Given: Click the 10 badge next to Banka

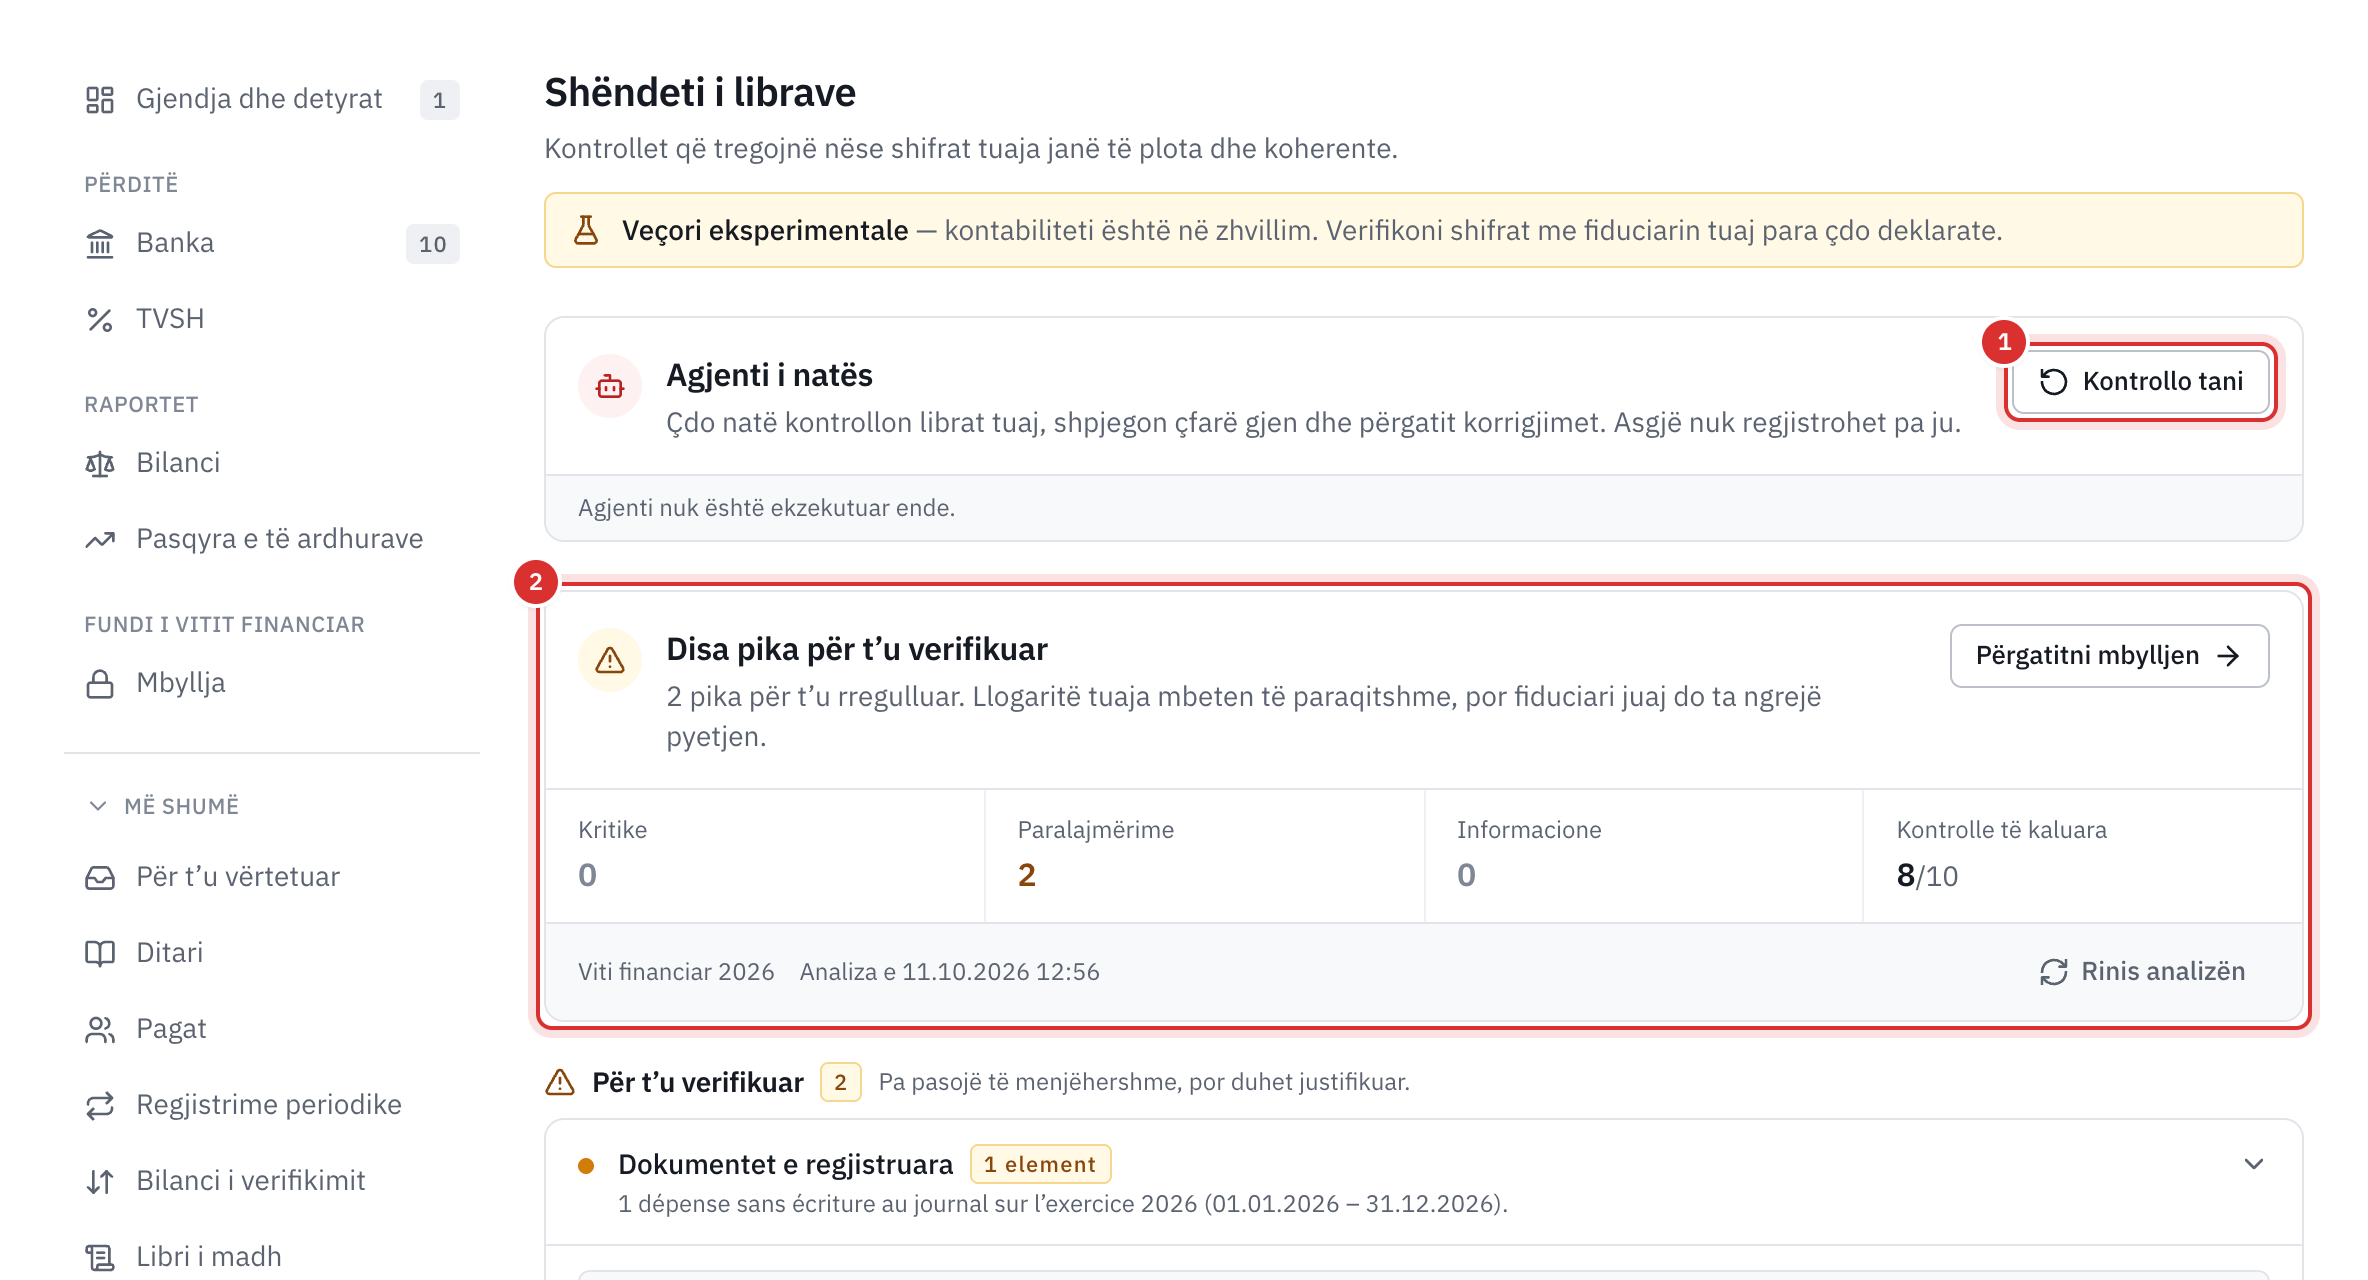Looking at the screenshot, I should click(x=432, y=244).
